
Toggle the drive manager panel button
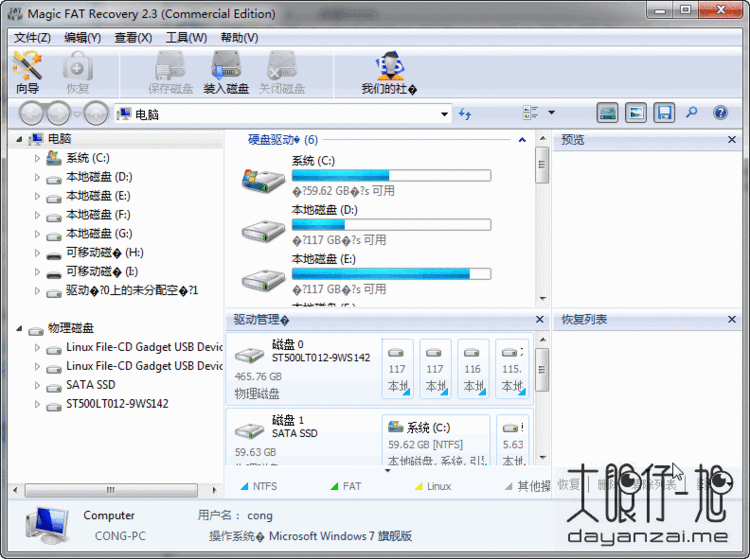(607, 113)
